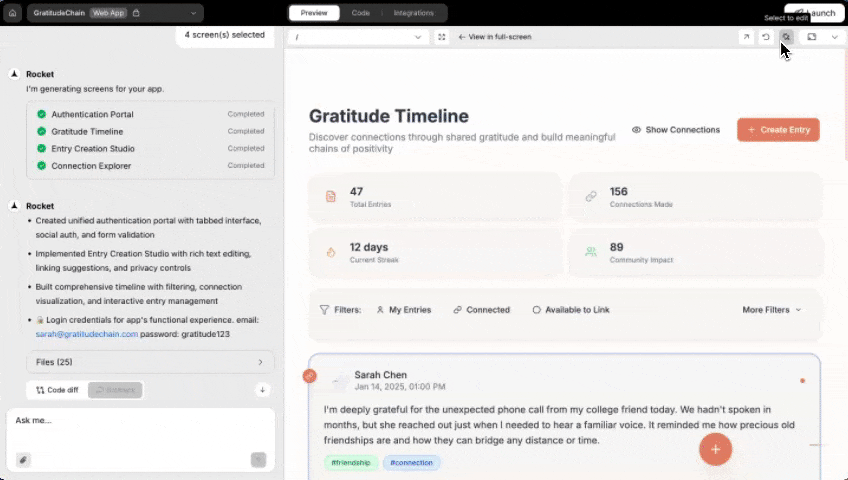
Task: Toggle the Select to edit tool
Action: pyautogui.click(x=786, y=37)
